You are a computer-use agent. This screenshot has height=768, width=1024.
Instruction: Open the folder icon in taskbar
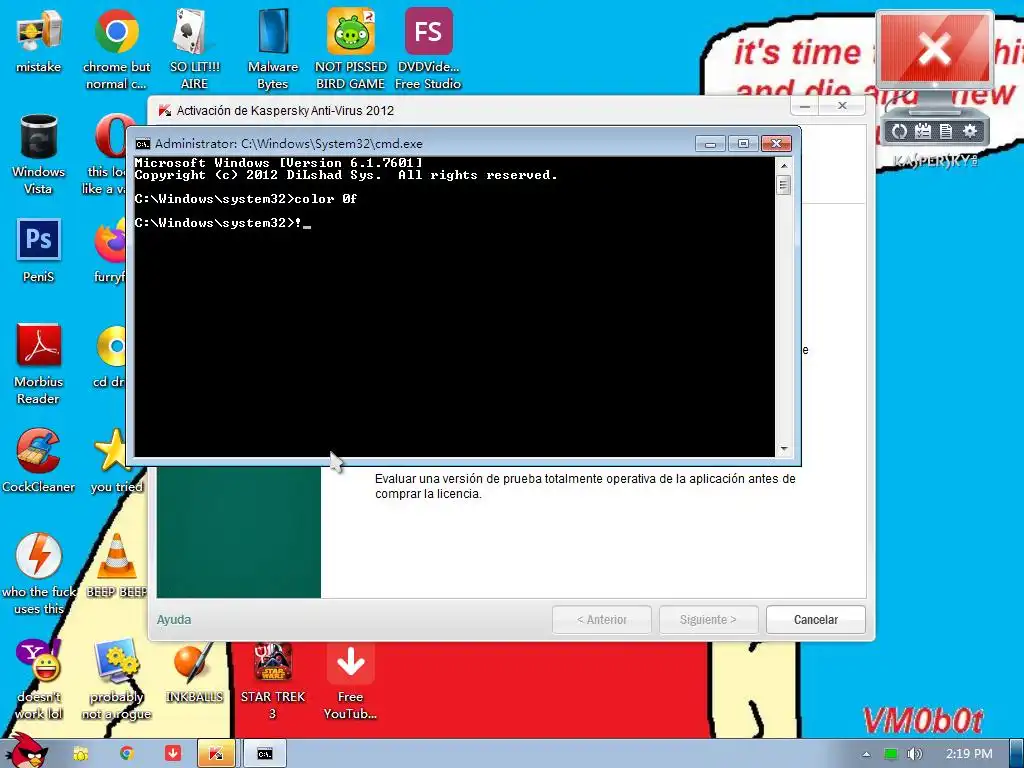pos(81,754)
